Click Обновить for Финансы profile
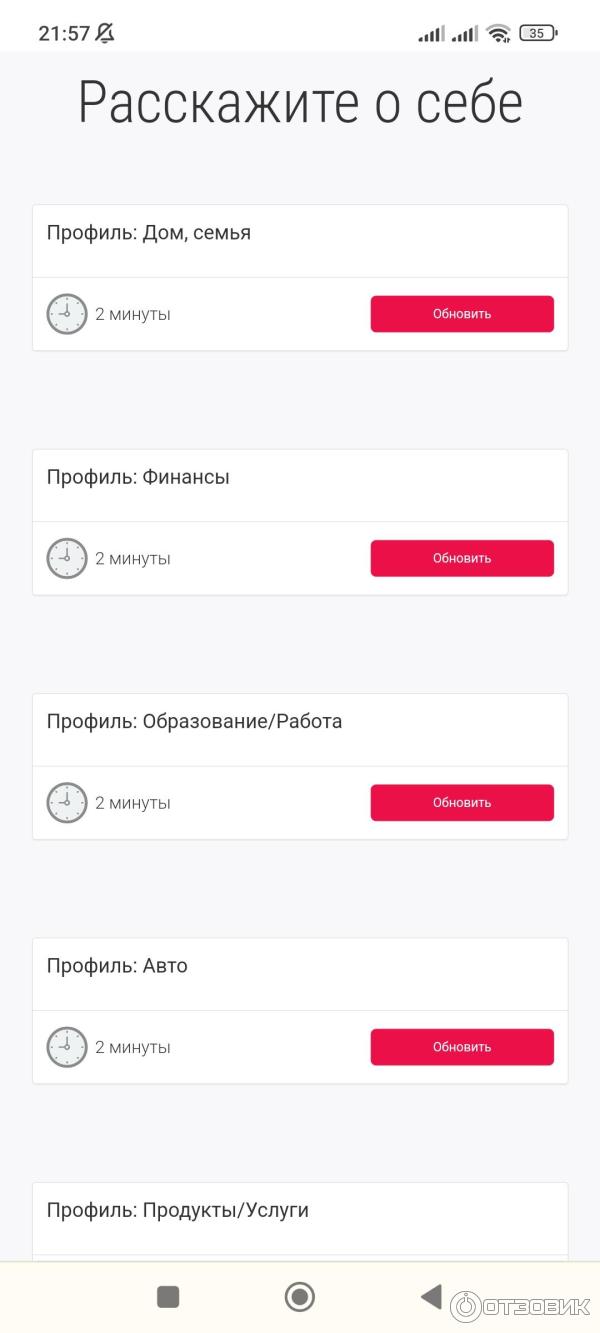Screen dimensions: 600x1333 tap(462, 558)
